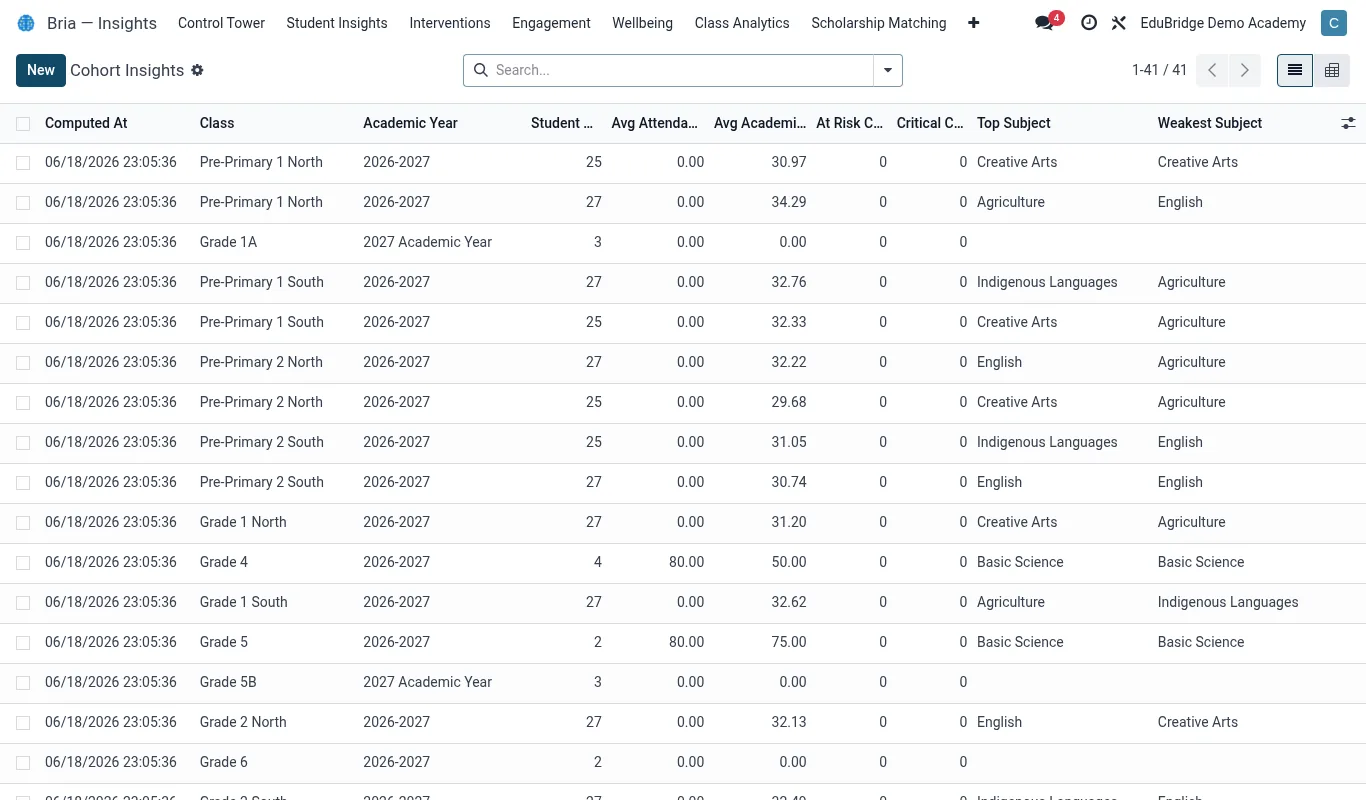
Task: Open the add-menu plus icon
Action: pos(974,23)
